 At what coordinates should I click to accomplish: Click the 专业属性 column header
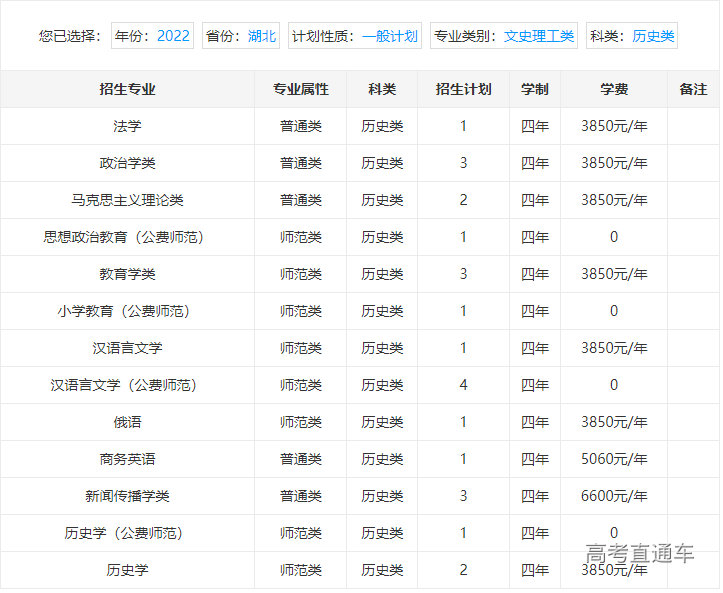(x=301, y=89)
